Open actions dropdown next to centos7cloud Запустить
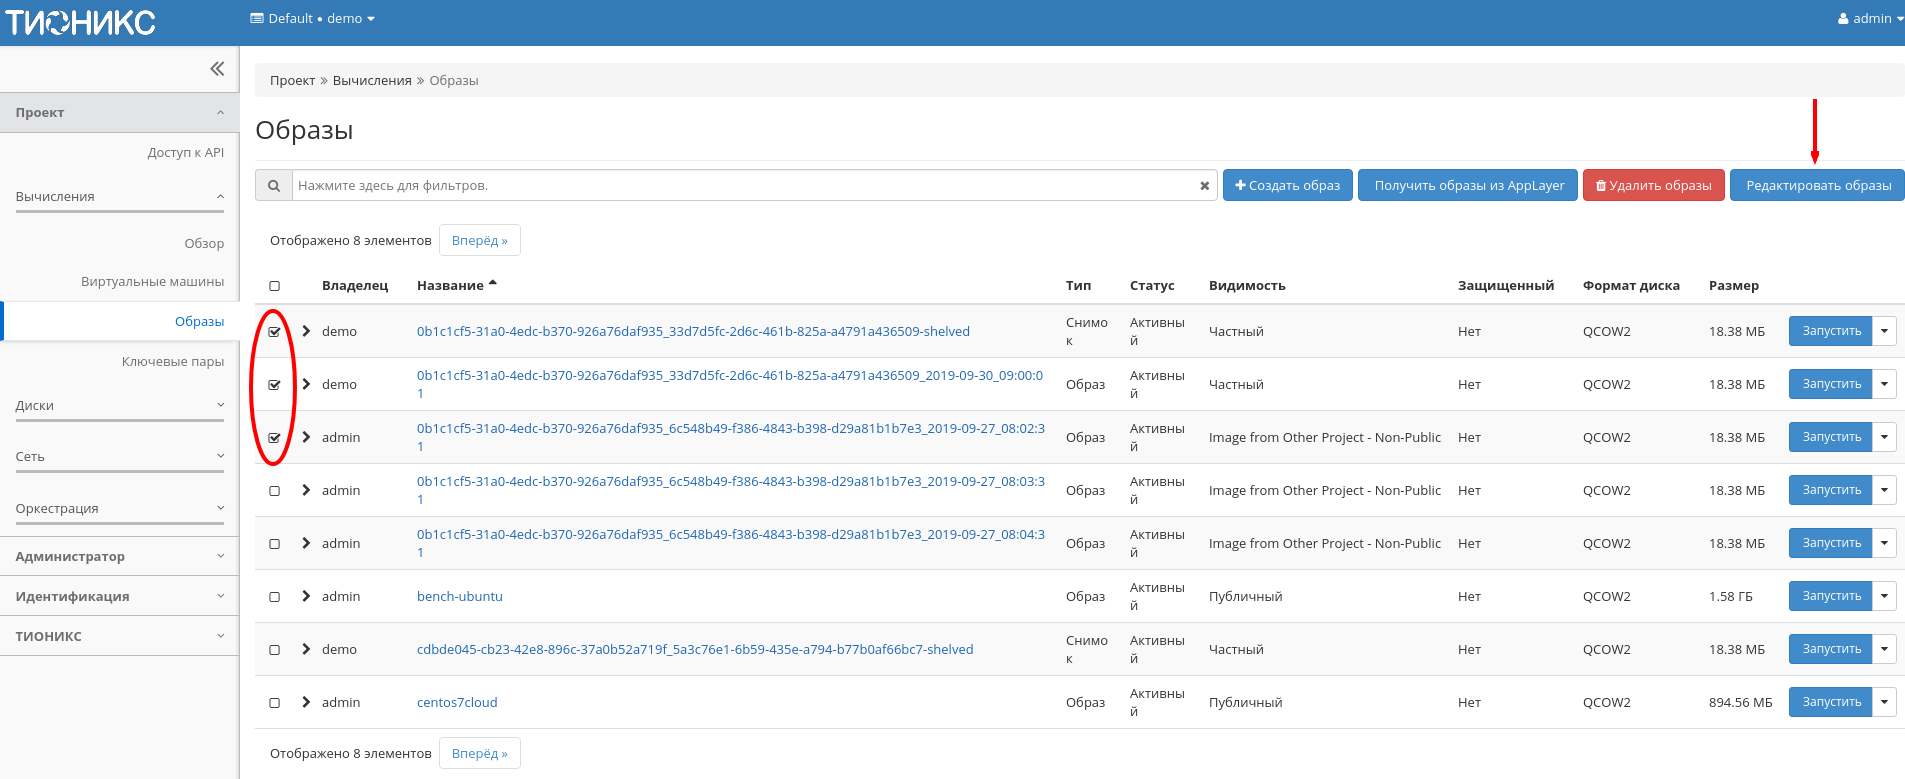Image resolution: width=1905 pixels, height=779 pixels. click(x=1884, y=702)
